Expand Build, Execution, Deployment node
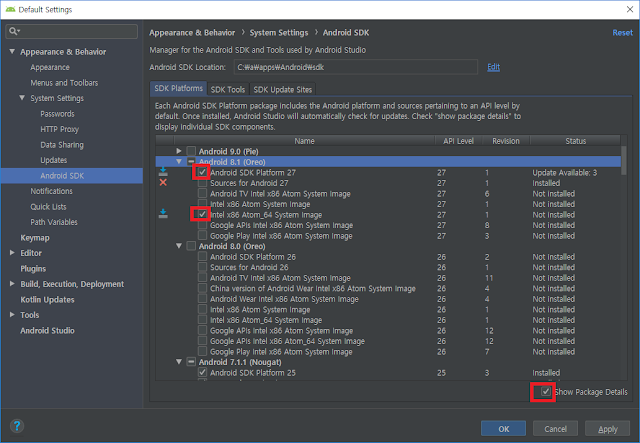 (x=12, y=283)
